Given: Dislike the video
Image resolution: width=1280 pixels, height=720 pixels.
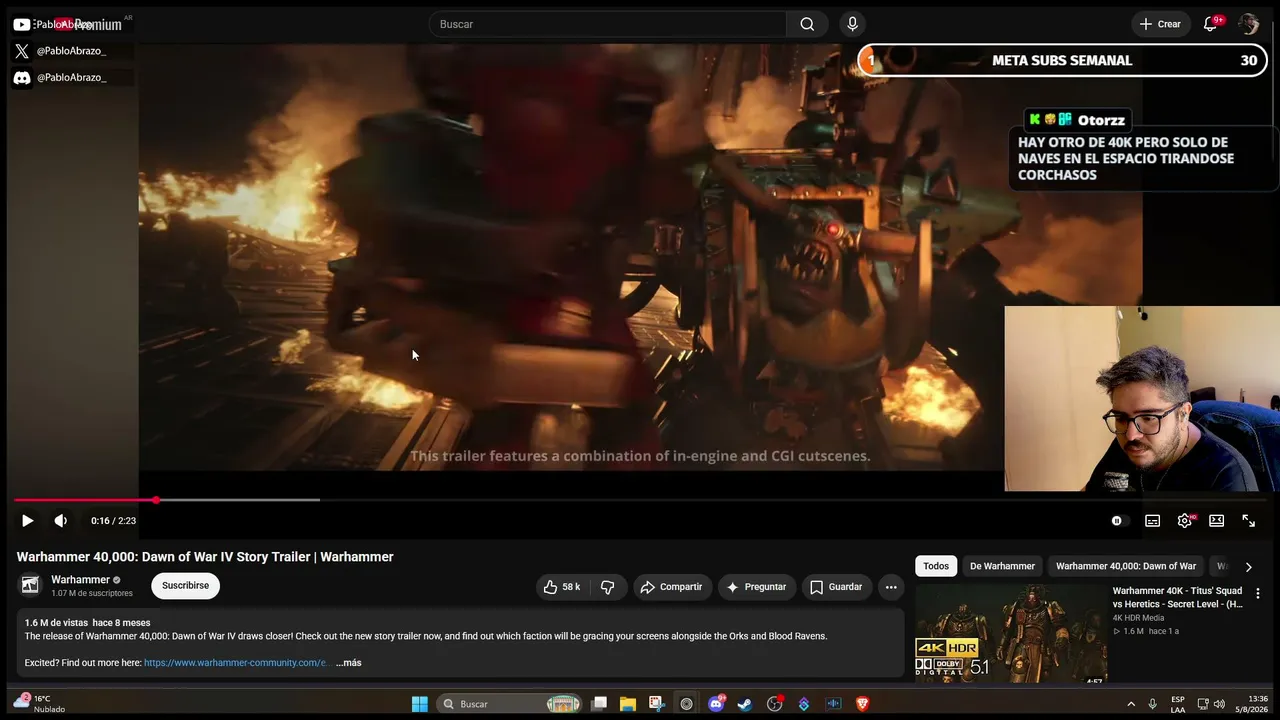Looking at the screenshot, I should 608,587.
